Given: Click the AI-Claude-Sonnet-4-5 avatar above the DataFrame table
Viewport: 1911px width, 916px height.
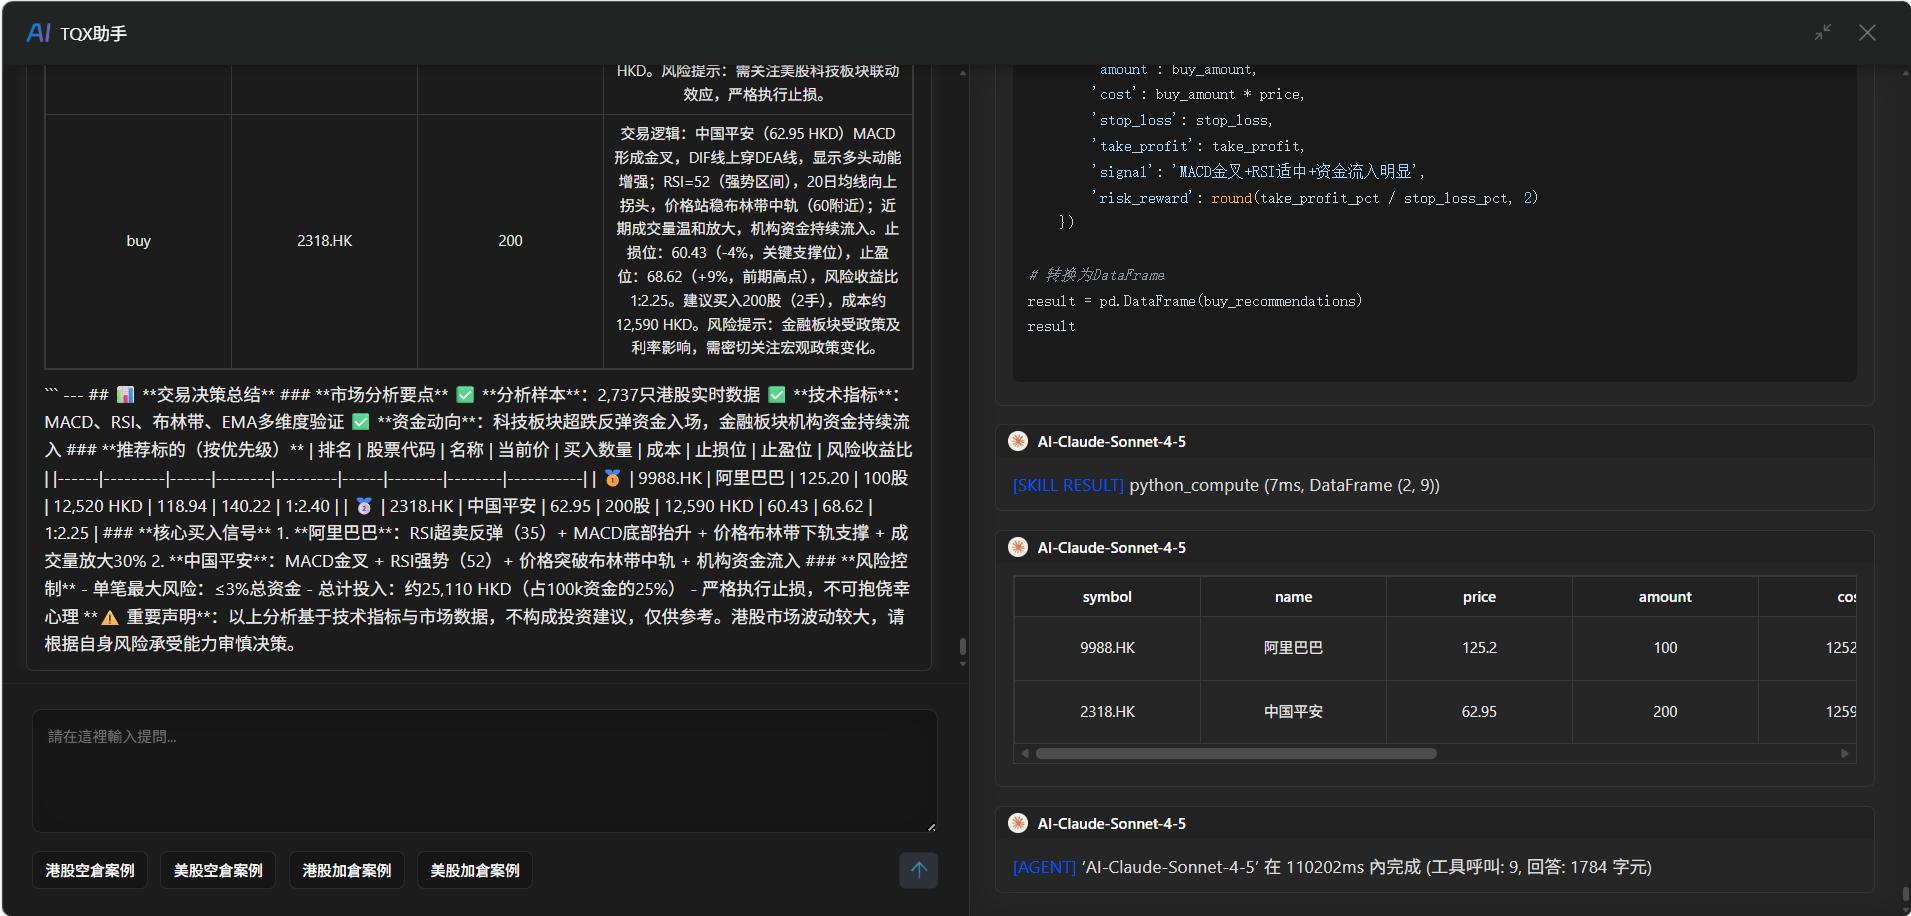Looking at the screenshot, I should [x=1018, y=547].
